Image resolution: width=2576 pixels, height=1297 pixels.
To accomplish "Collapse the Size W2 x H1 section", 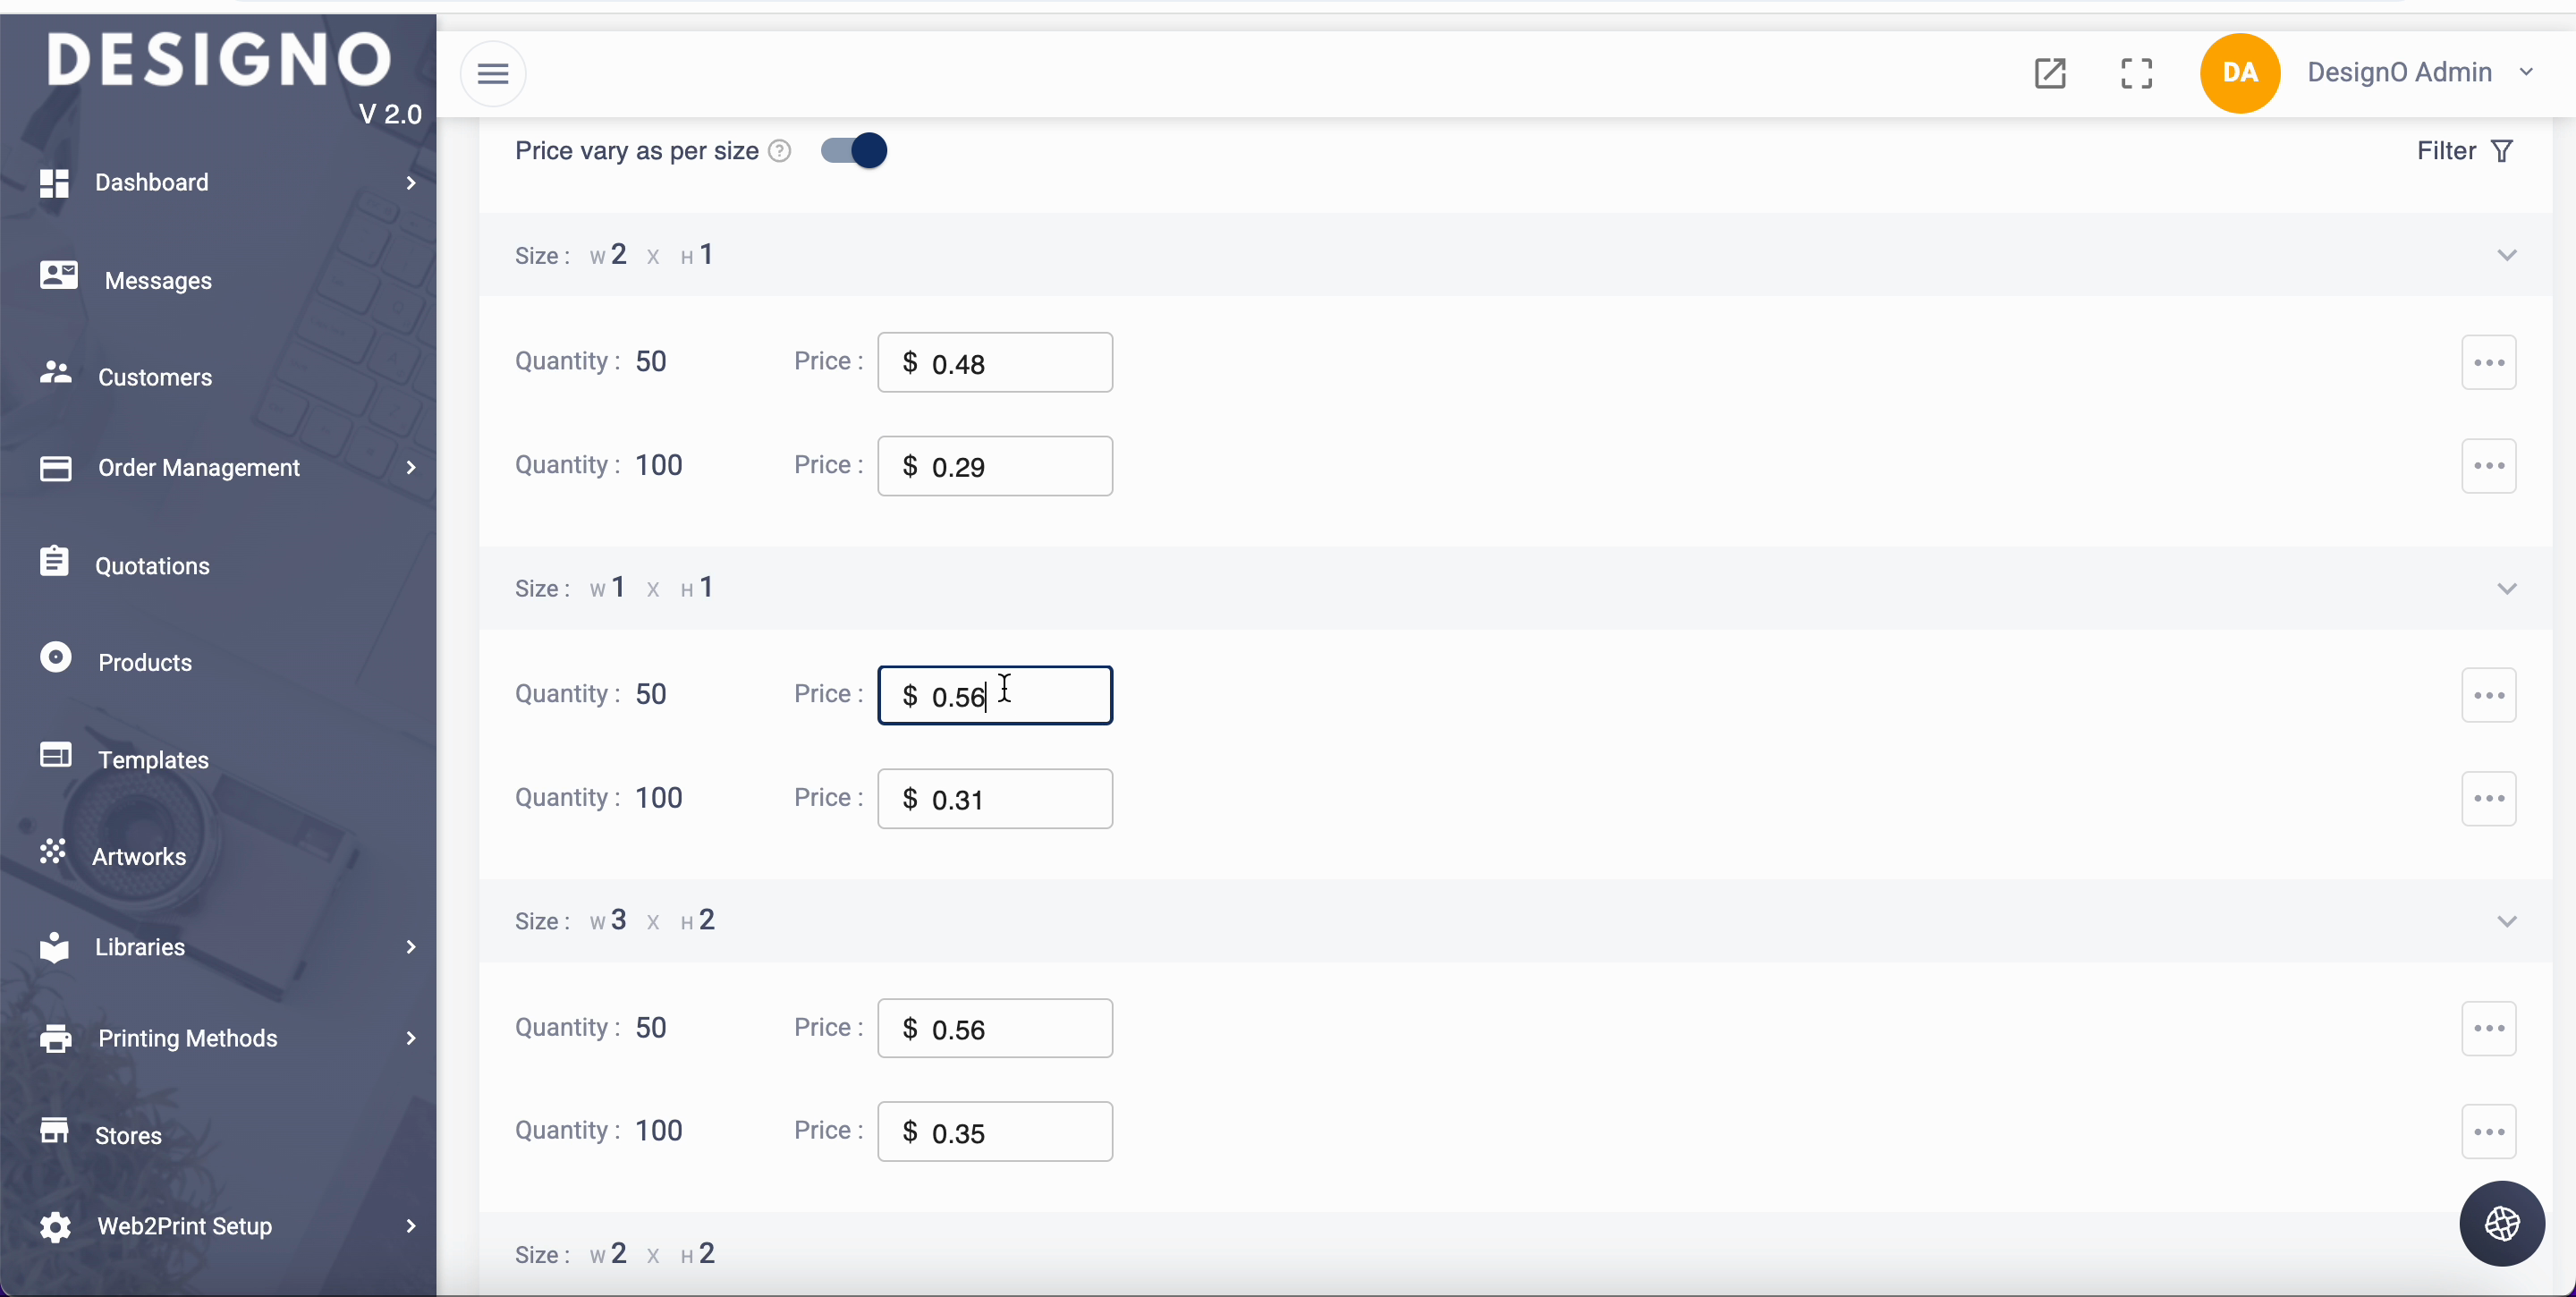I will [x=2506, y=255].
